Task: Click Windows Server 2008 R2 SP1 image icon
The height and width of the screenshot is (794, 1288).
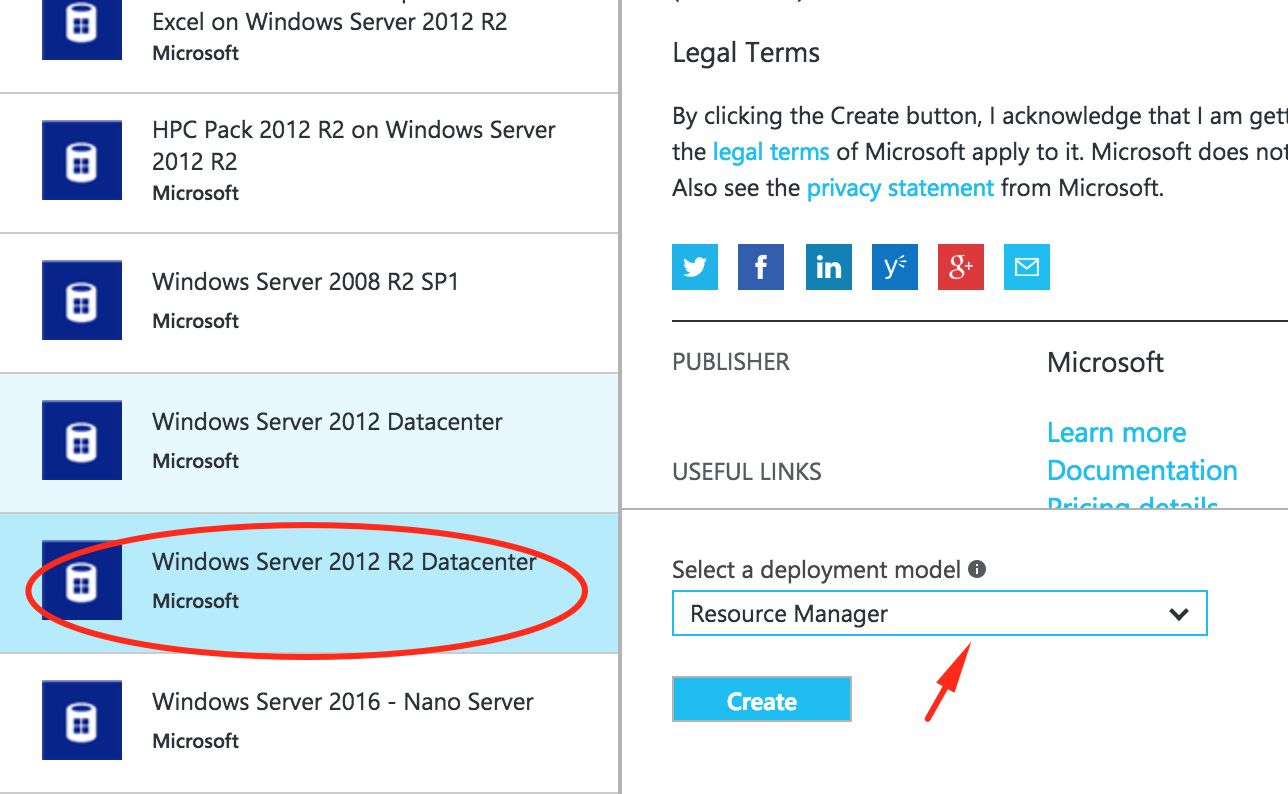Action: coord(82,300)
